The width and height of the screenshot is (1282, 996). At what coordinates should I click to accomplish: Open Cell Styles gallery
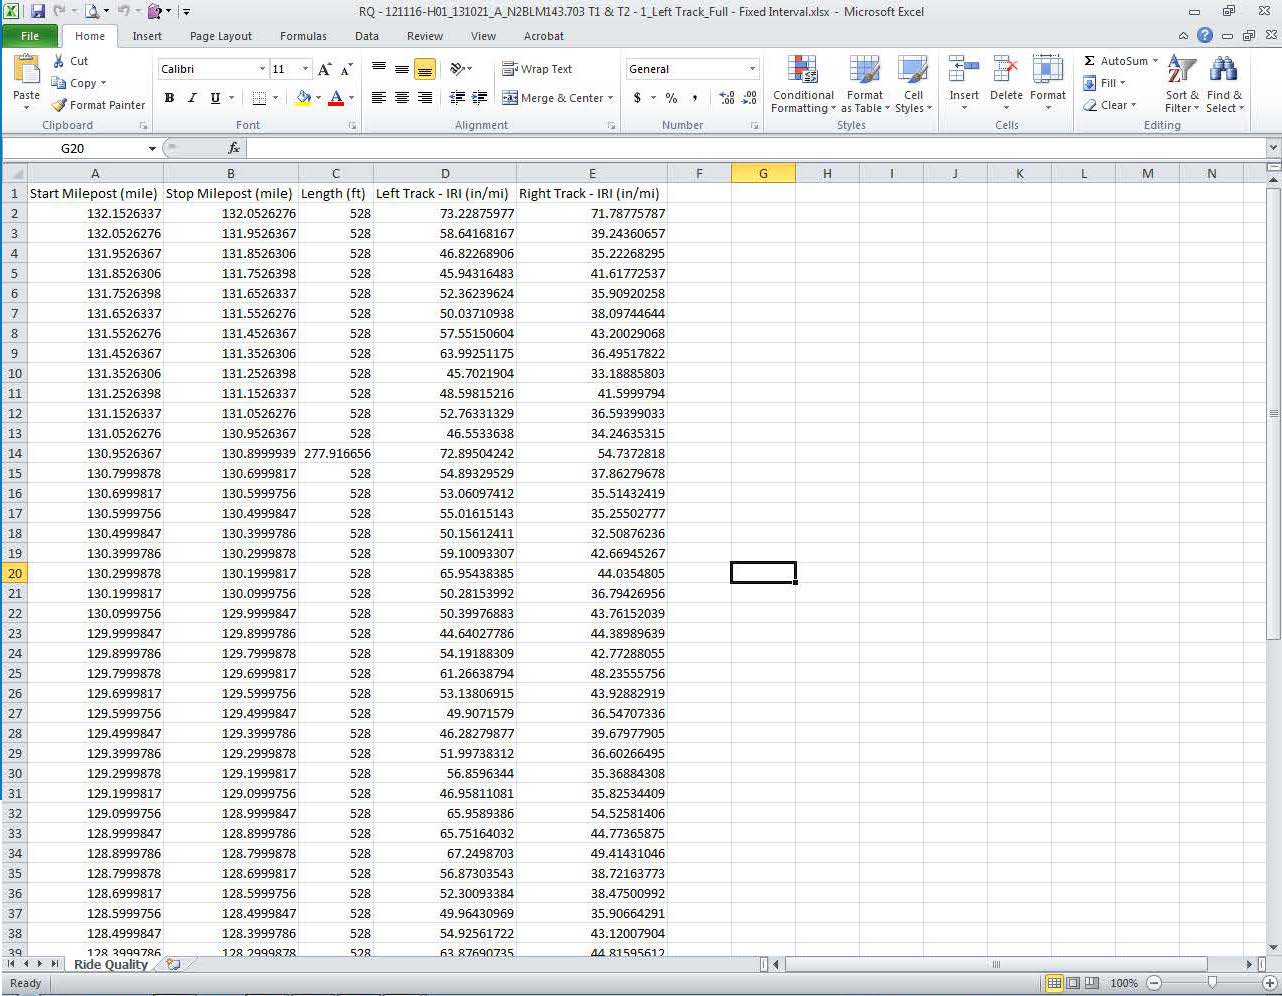pos(913,84)
